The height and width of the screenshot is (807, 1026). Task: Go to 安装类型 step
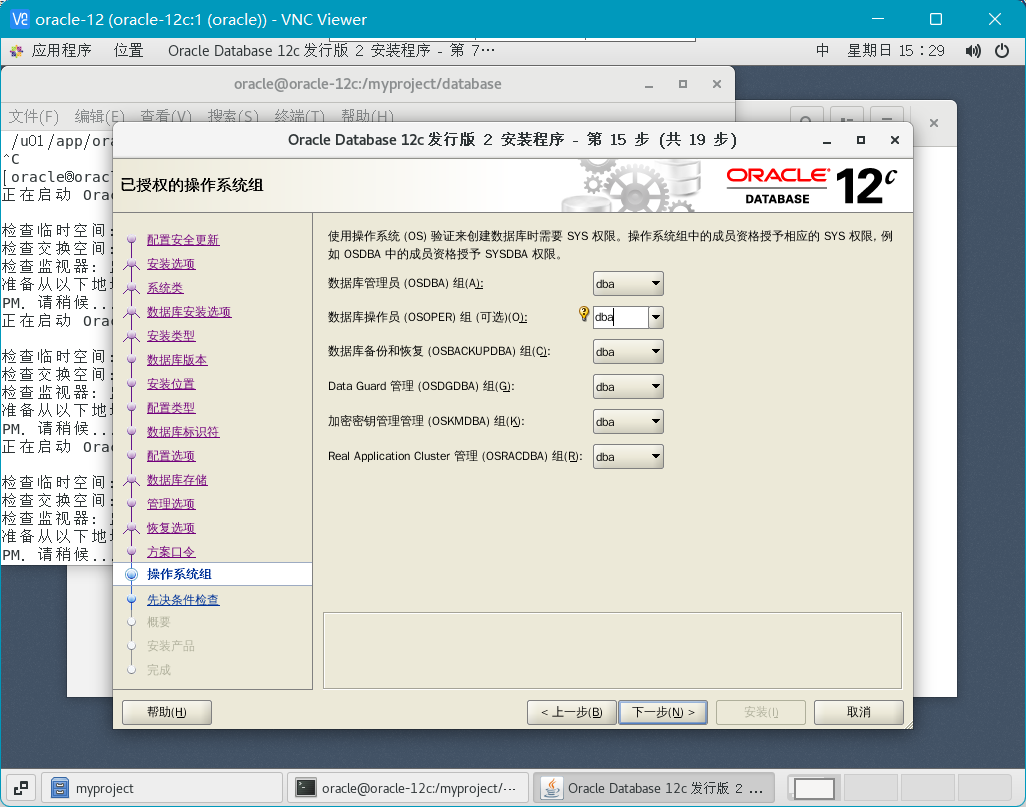coord(171,336)
